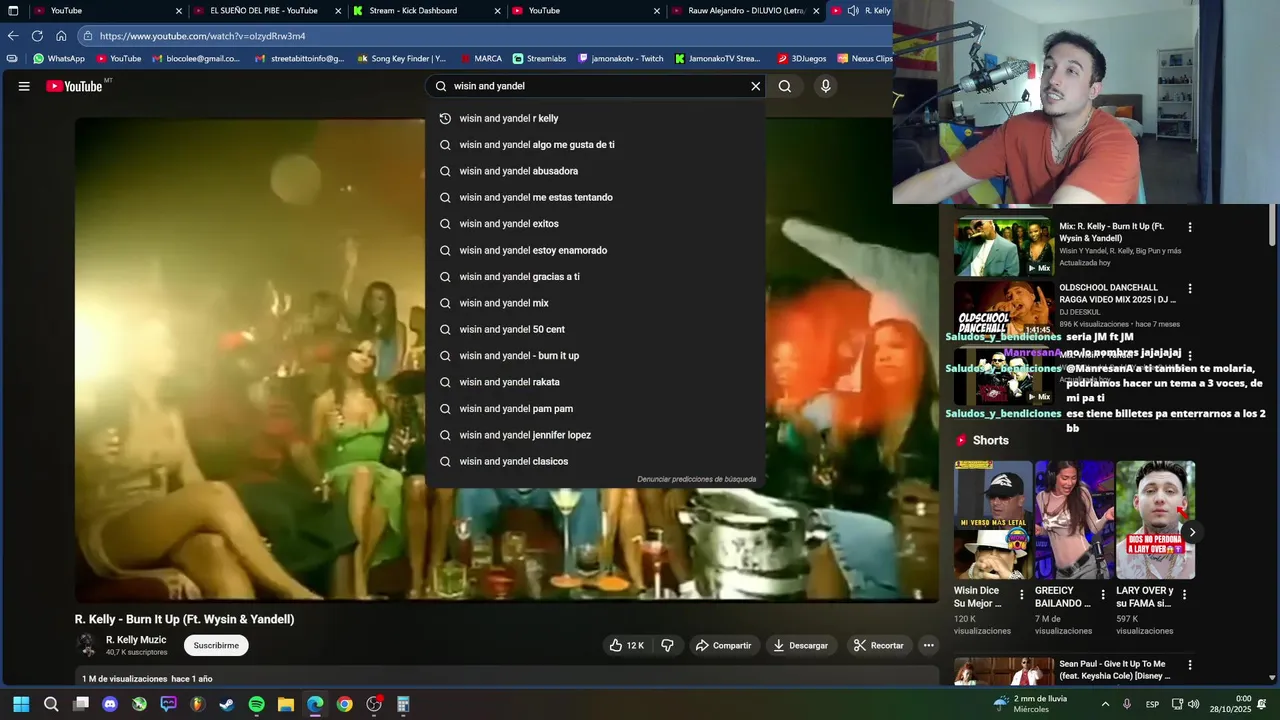
Task: Open R. Kelly Muzic channel name link
Action: [x=136, y=640]
